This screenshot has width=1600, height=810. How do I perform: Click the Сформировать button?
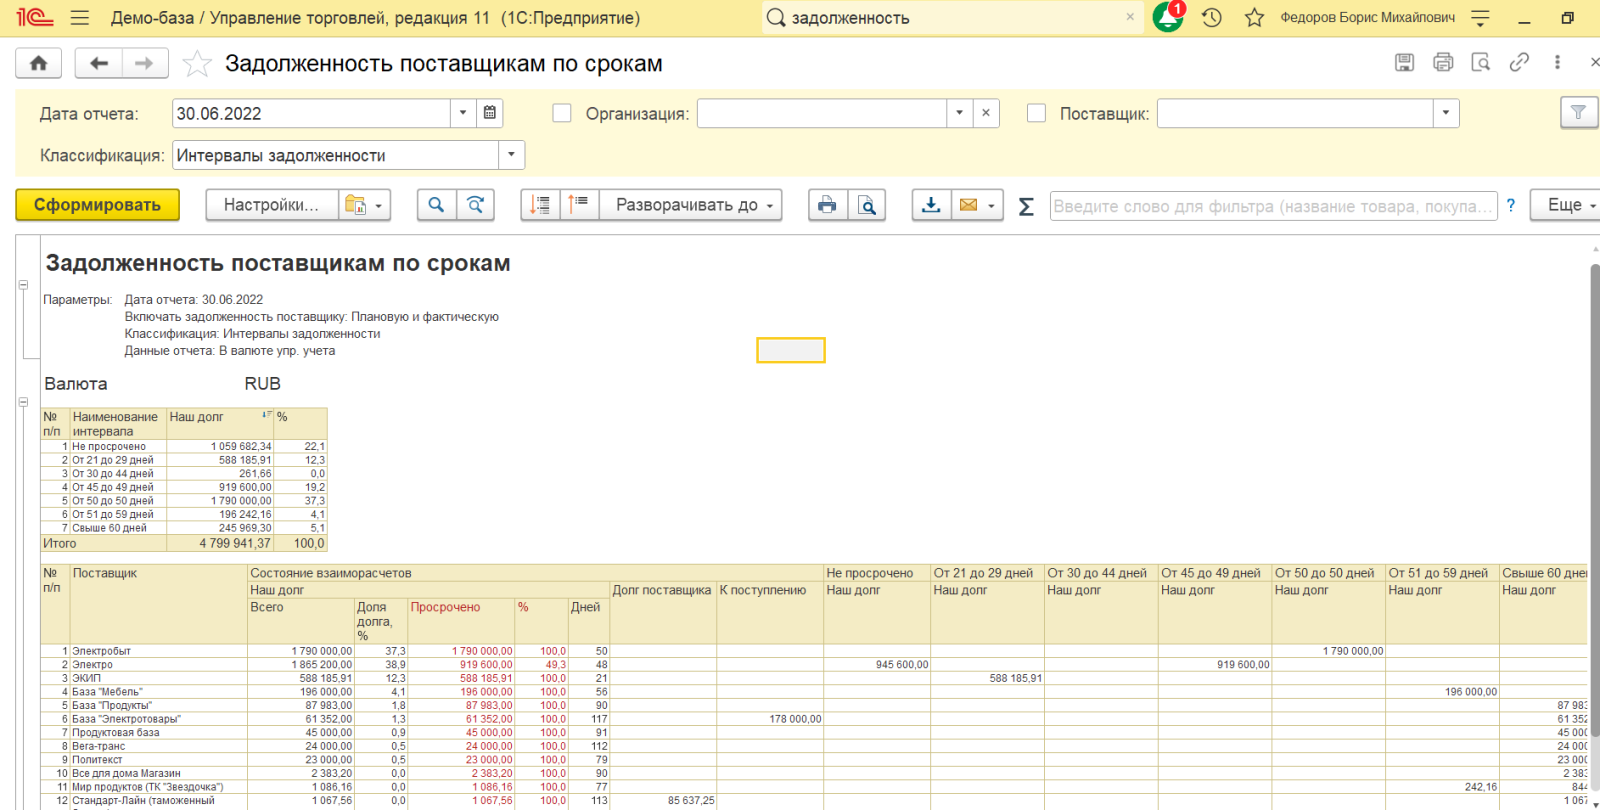pyautogui.click(x=97, y=205)
